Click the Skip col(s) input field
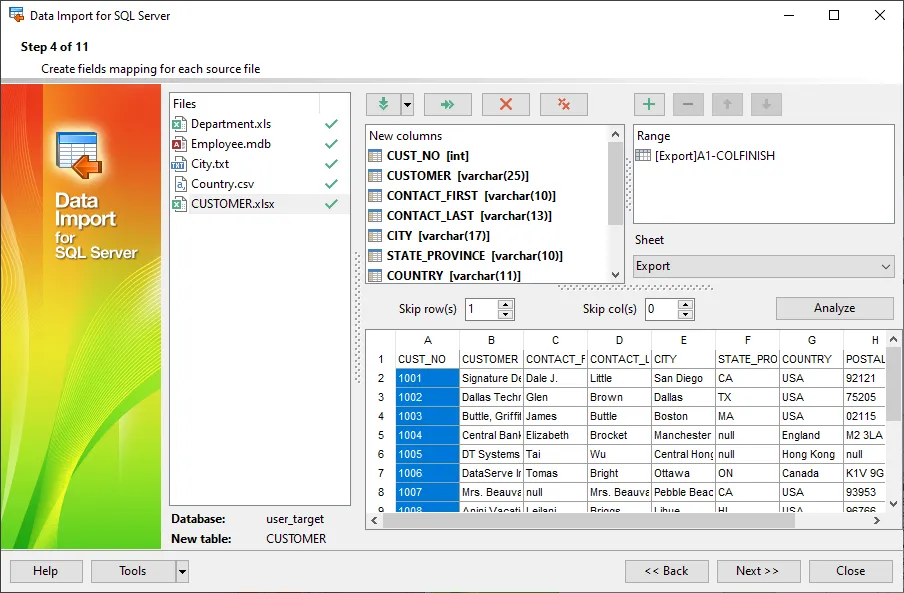Viewport: 904px width, 593px height. click(x=661, y=309)
